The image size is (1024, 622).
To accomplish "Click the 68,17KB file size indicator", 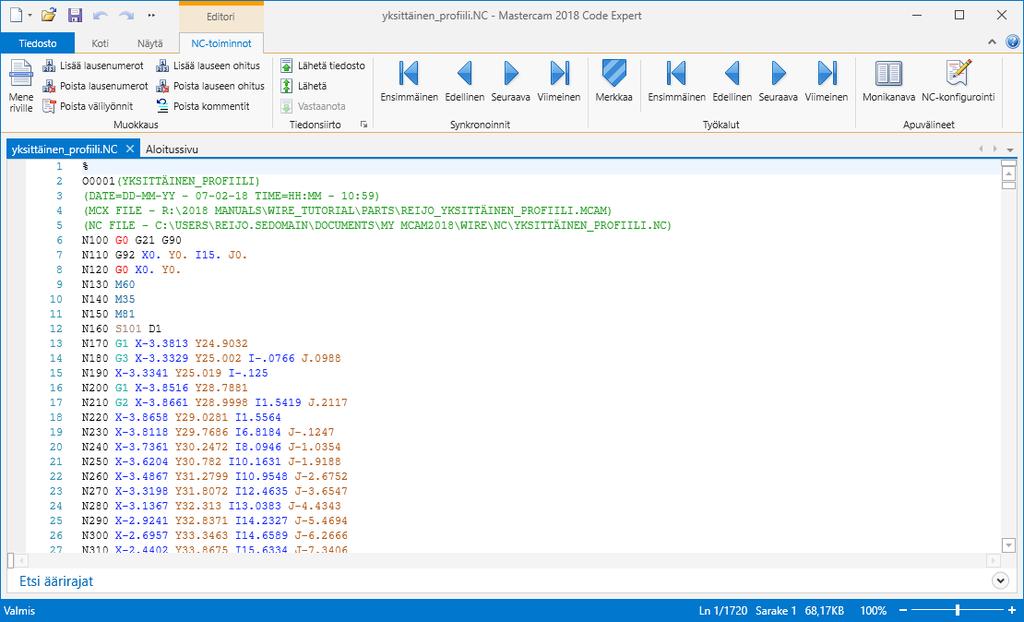I will pyautogui.click(x=824, y=611).
